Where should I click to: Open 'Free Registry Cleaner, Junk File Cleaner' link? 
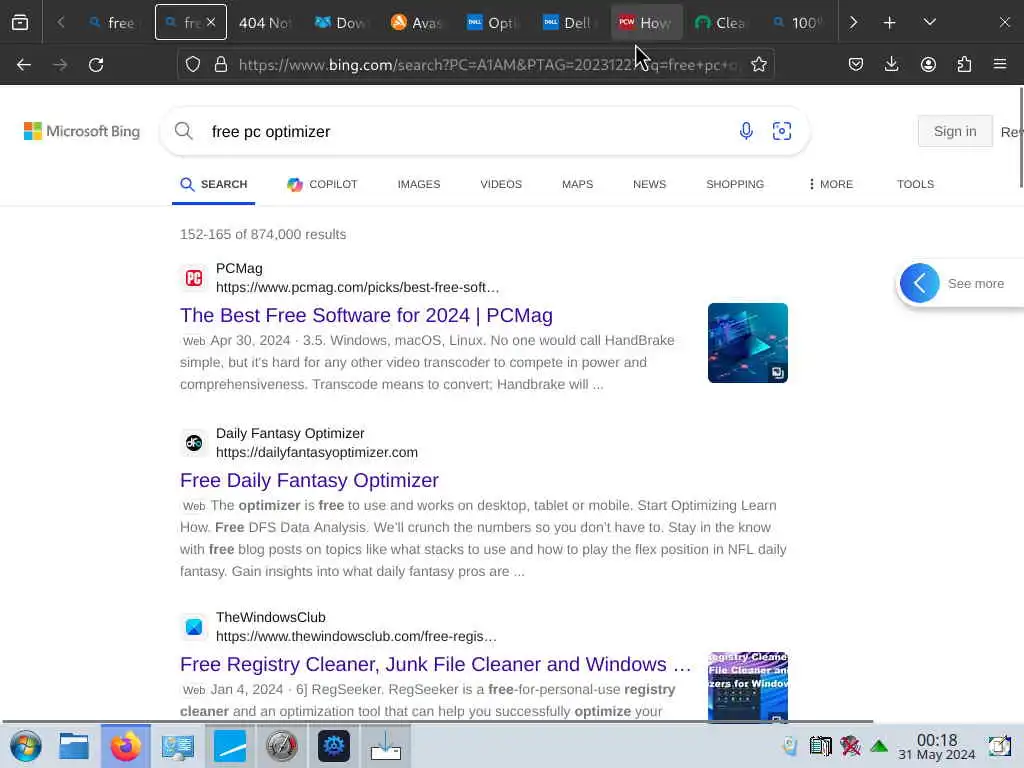(x=436, y=664)
